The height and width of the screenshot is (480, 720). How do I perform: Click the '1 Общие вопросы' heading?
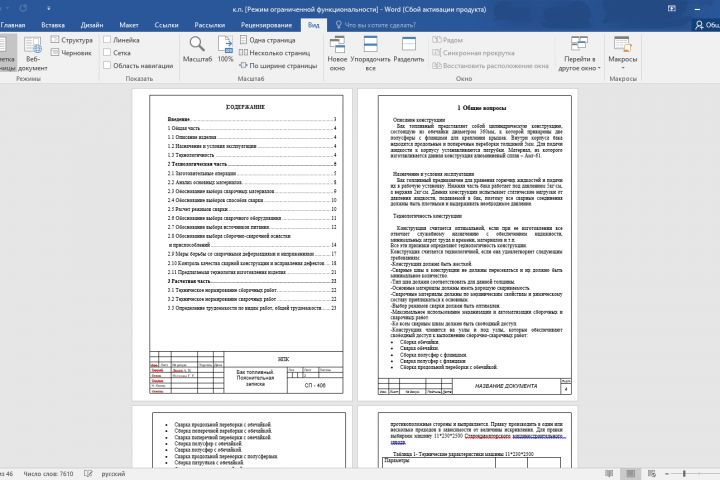482,108
